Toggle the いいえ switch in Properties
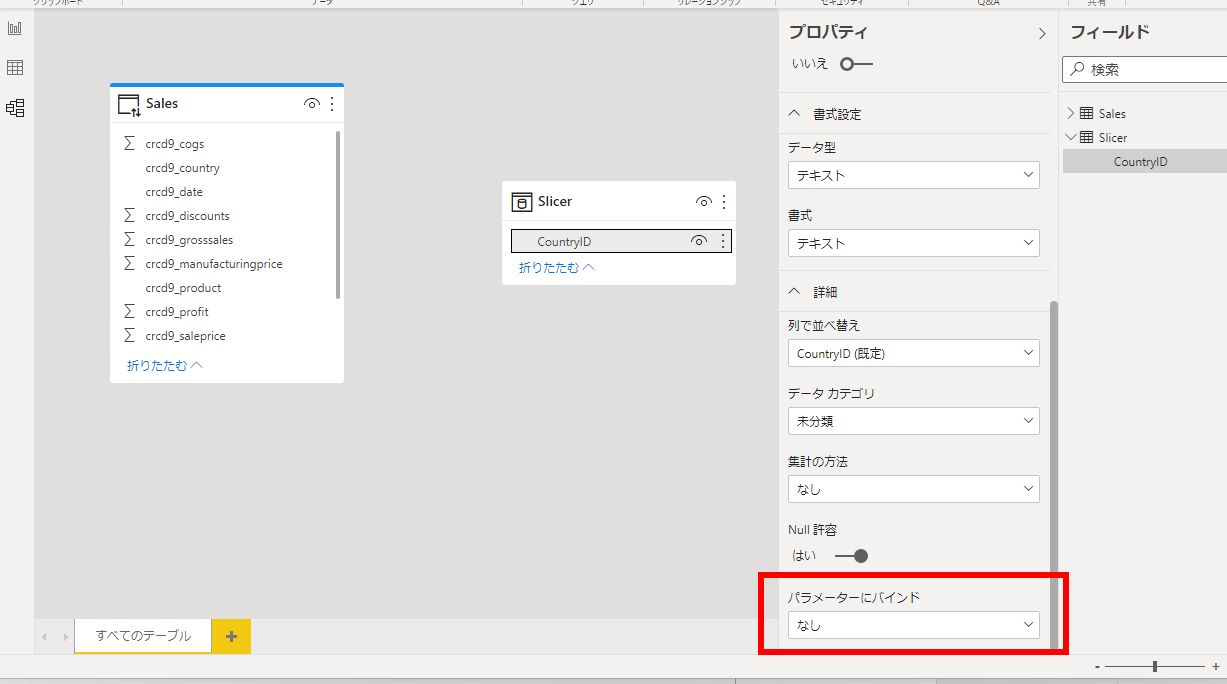1227x684 pixels. (x=856, y=64)
